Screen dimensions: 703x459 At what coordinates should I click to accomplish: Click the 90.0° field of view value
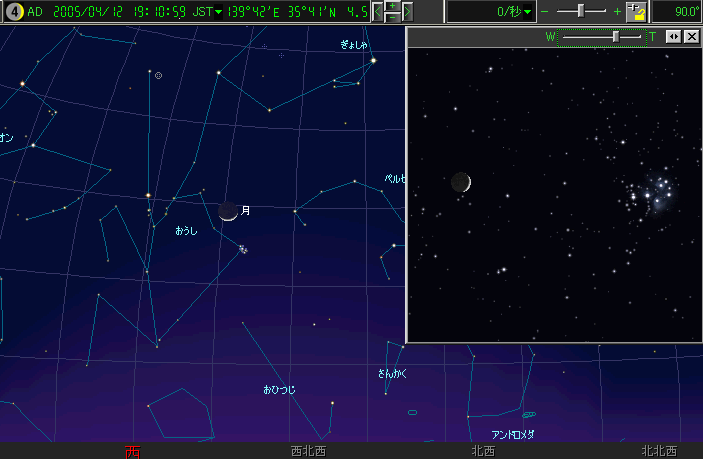tap(677, 12)
